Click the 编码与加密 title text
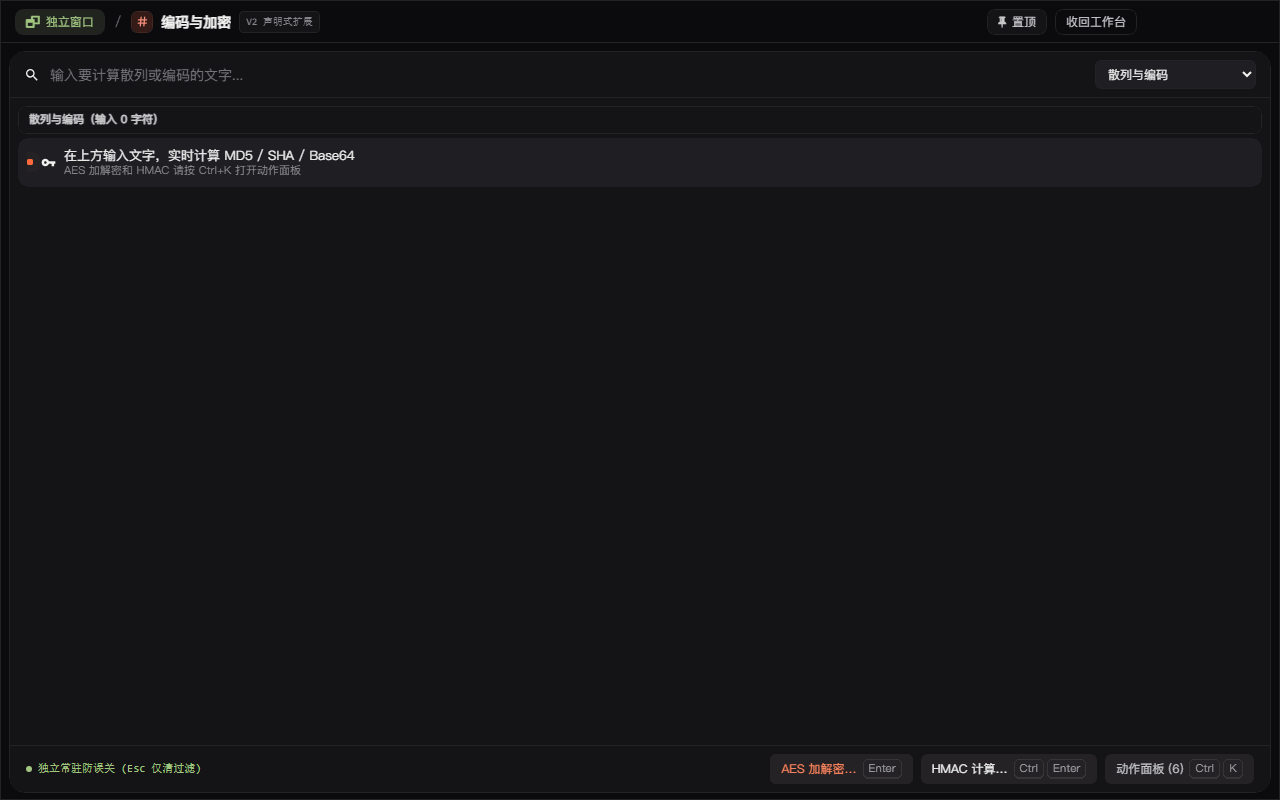 pos(196,22)
